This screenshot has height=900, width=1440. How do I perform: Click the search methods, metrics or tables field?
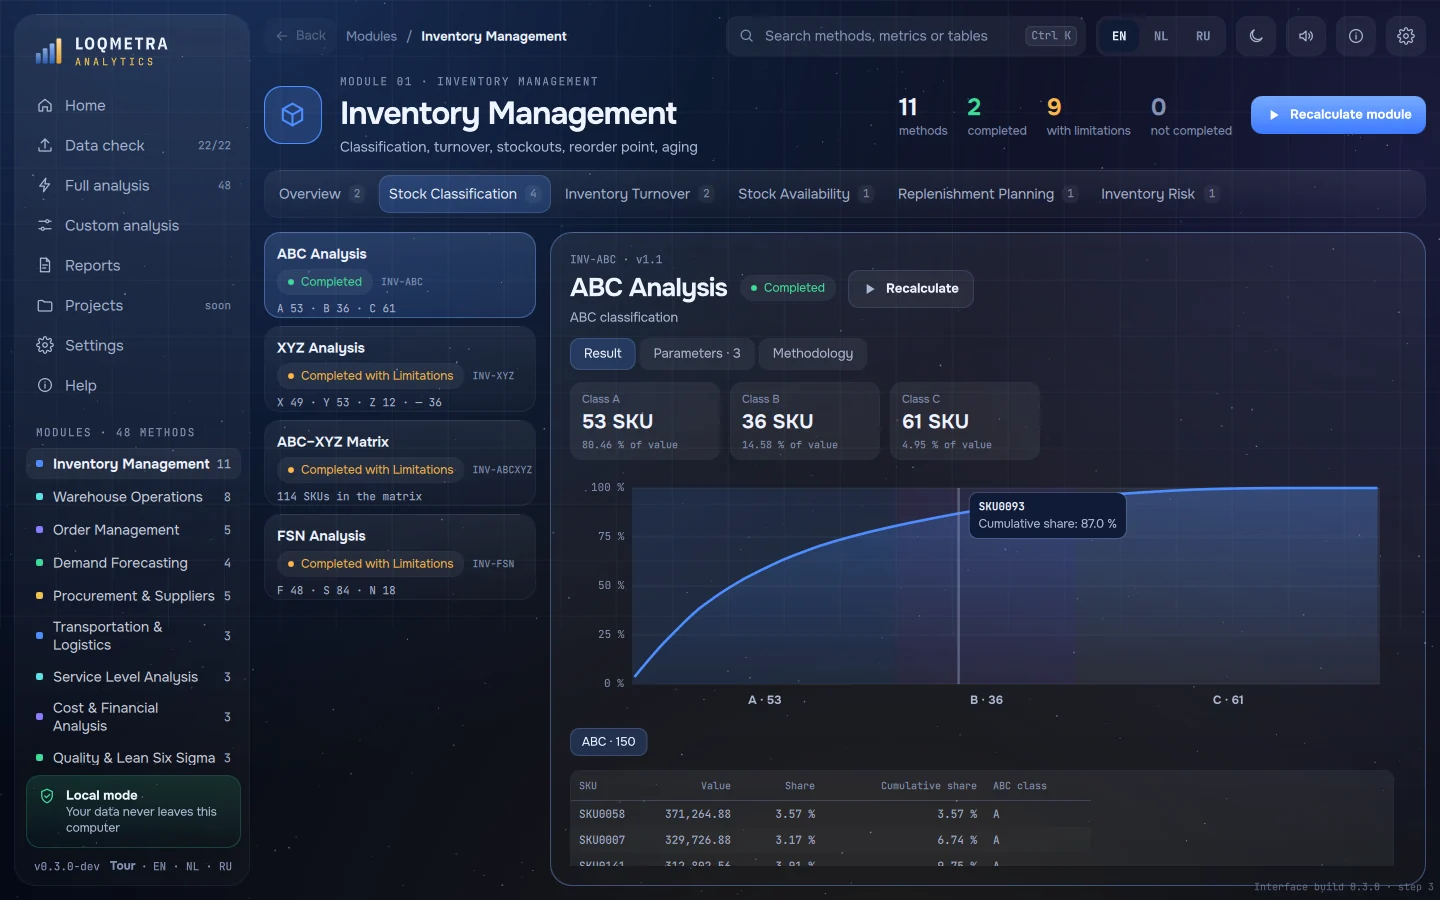click(x=906, y=36)
